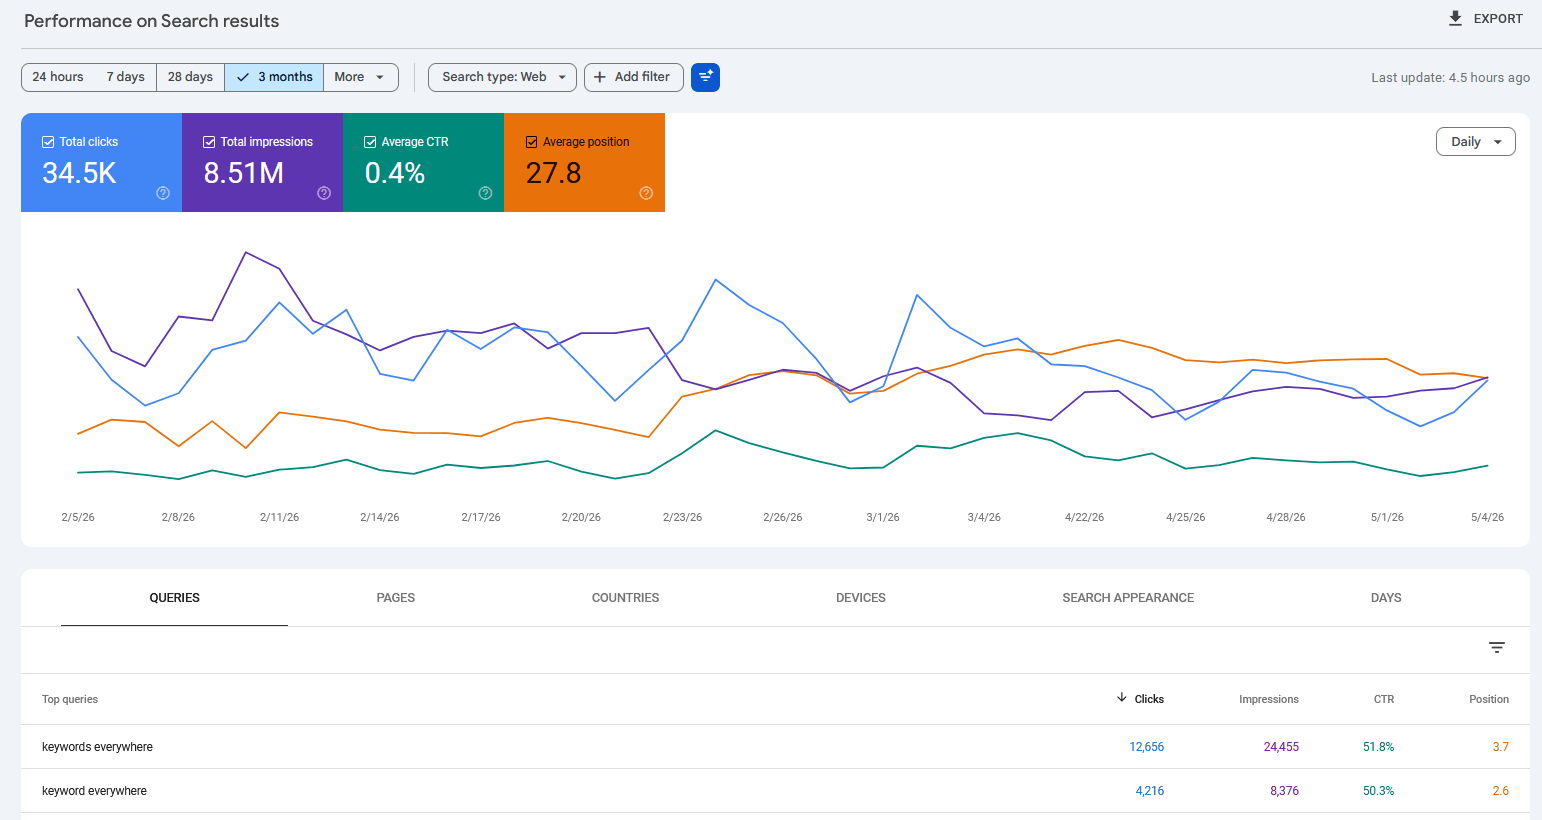Image resolution: width=1542 pixels, height=820 pixels.
Task: Click the plus icon in Add filter
Action: coord(600,77)
